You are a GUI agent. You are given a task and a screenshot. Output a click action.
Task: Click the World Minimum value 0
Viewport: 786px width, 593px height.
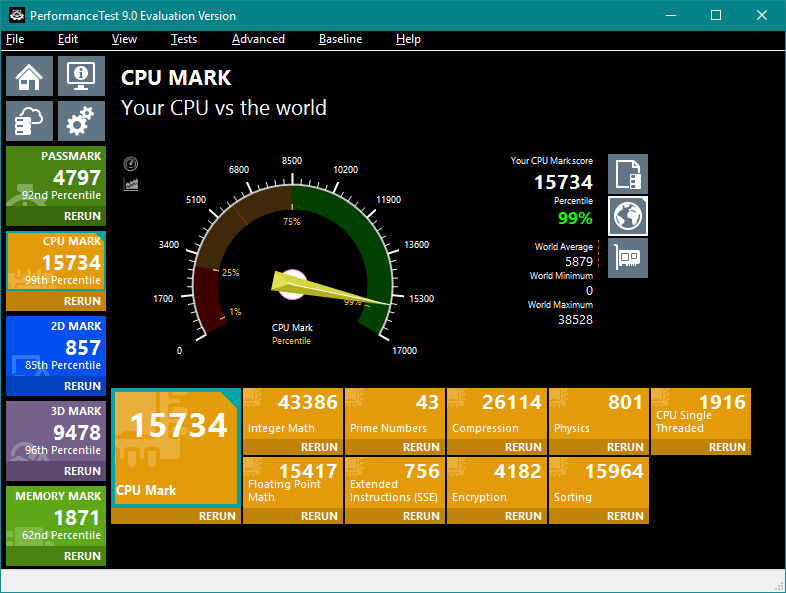pos(589,290)
